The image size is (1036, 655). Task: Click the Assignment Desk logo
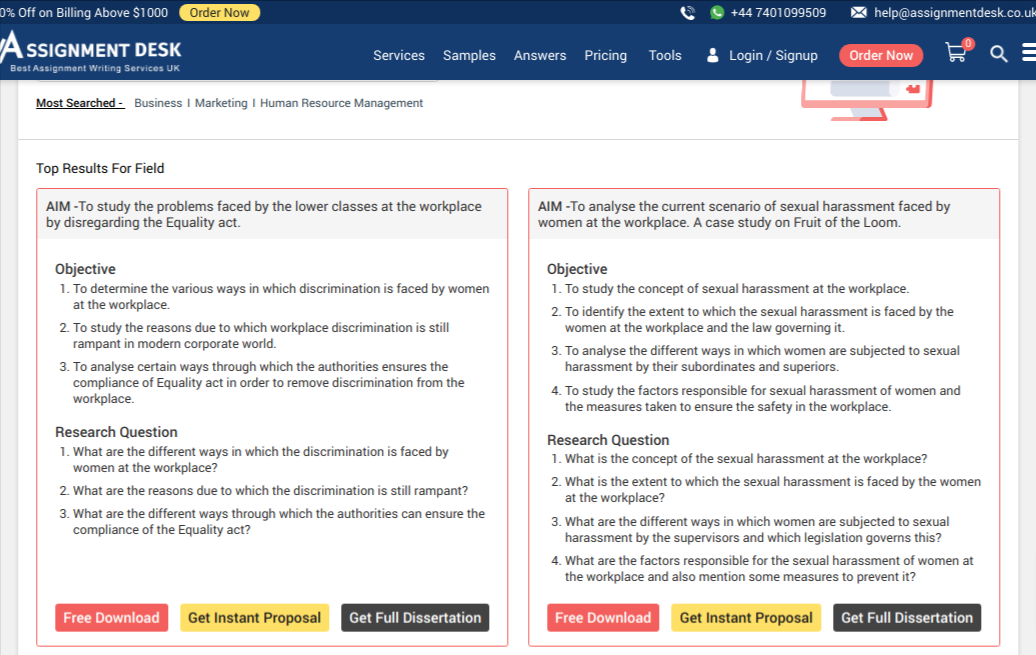point(91,52)
